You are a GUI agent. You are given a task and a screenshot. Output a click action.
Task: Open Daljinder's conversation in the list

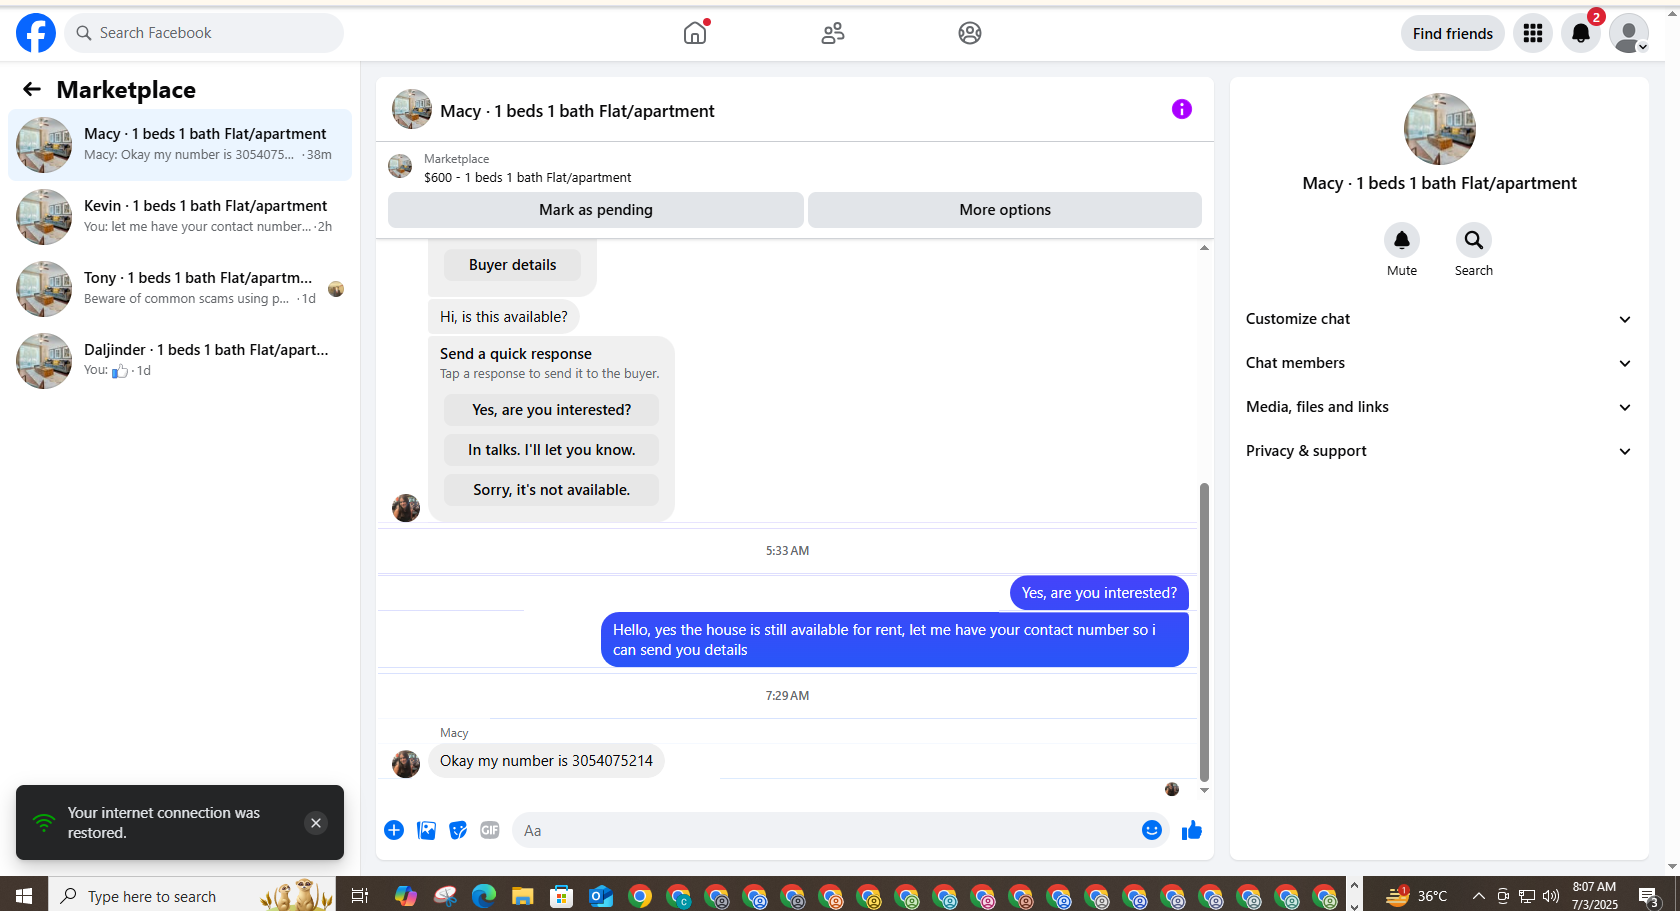tap(180, 361)
